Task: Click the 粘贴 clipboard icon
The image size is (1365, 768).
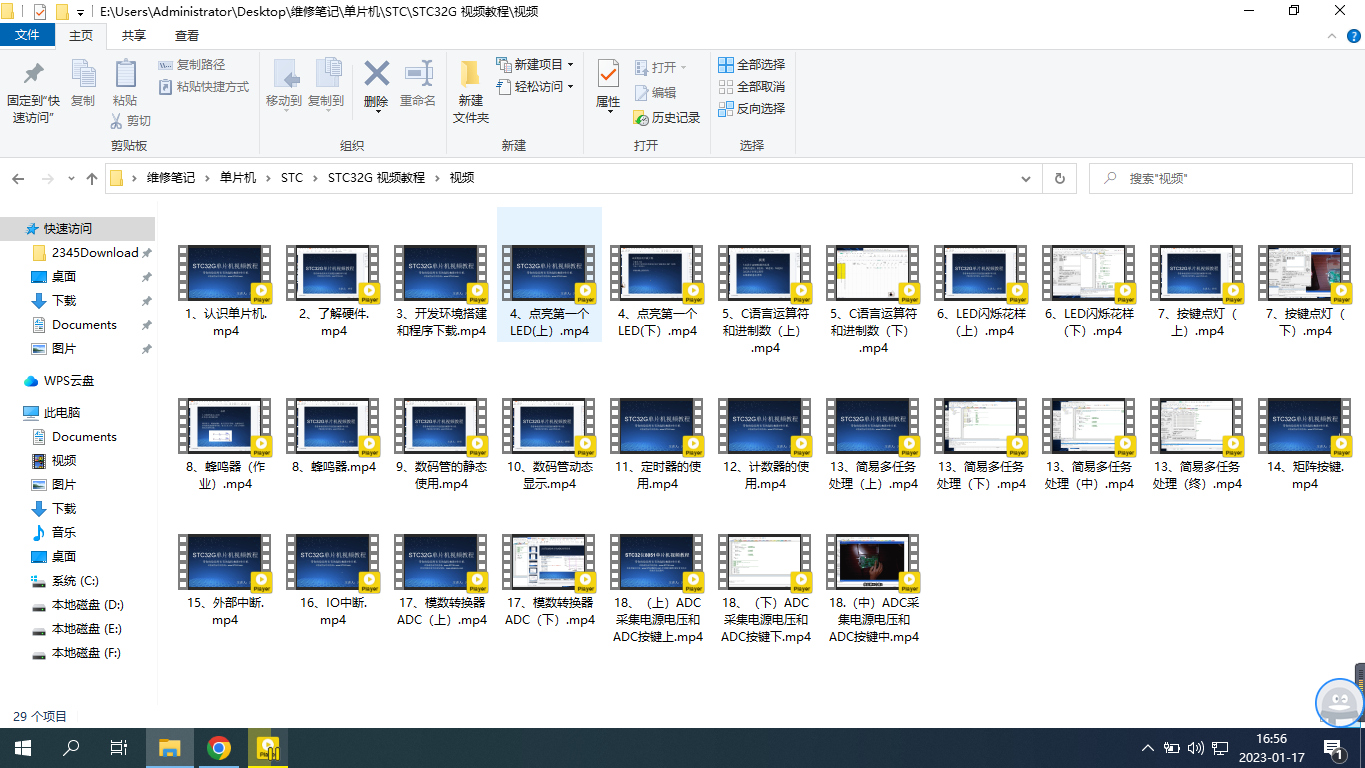Action: tap(125, 74)
